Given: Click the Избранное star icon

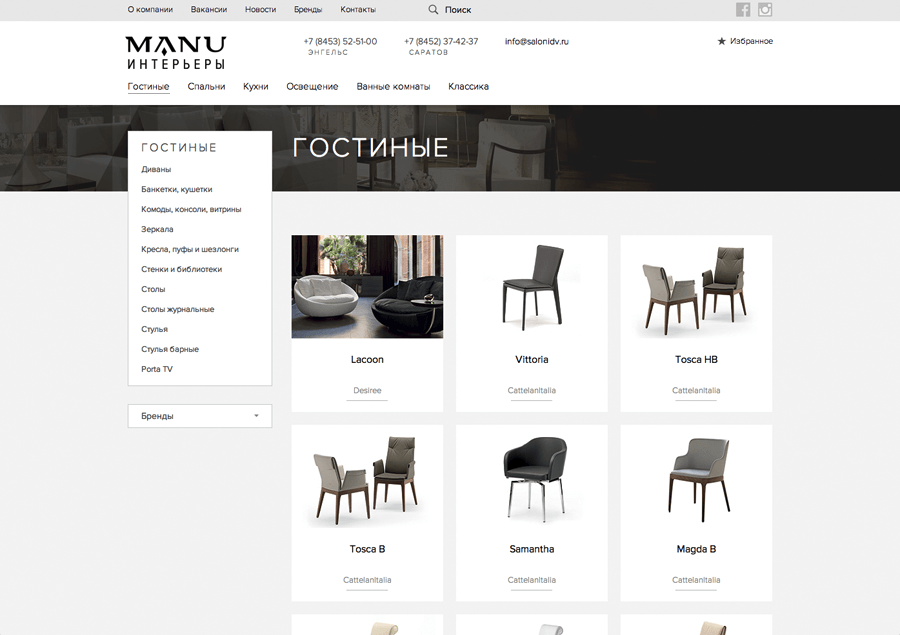Looking at the screenshot, I should [721, 41].
